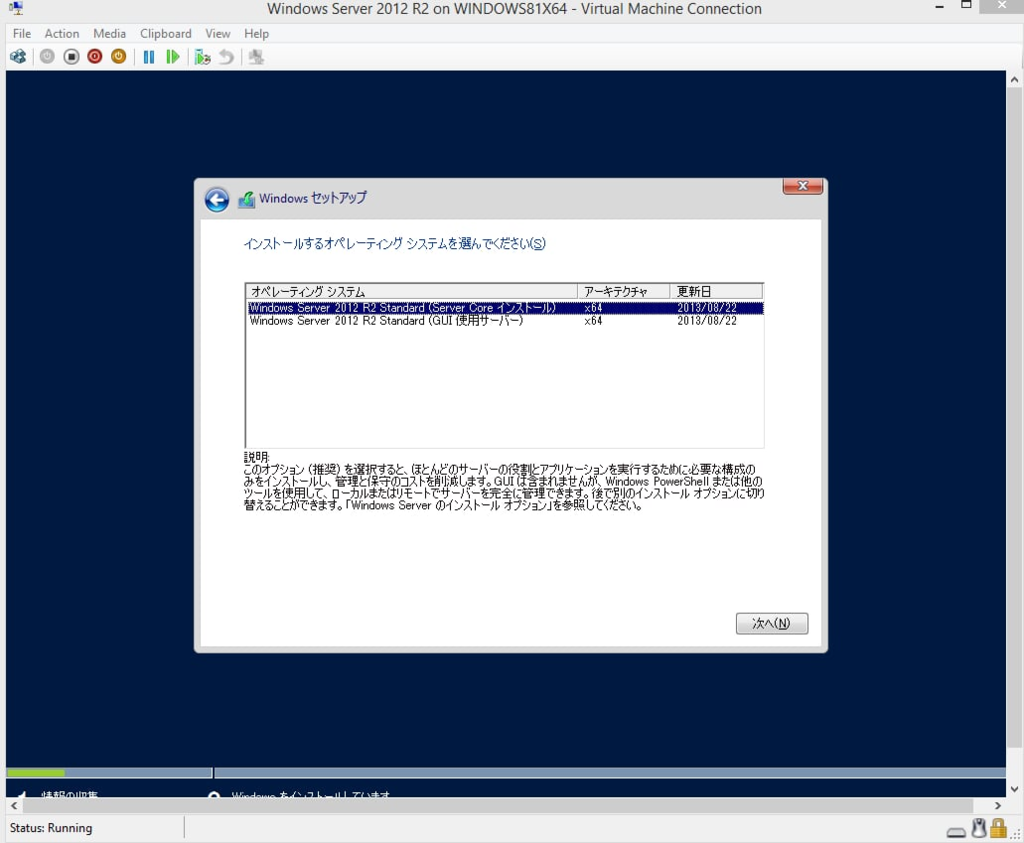Minimize the Virtual Machine Connection window
This screenshot has height=843, width=1024.
(939, 7)
